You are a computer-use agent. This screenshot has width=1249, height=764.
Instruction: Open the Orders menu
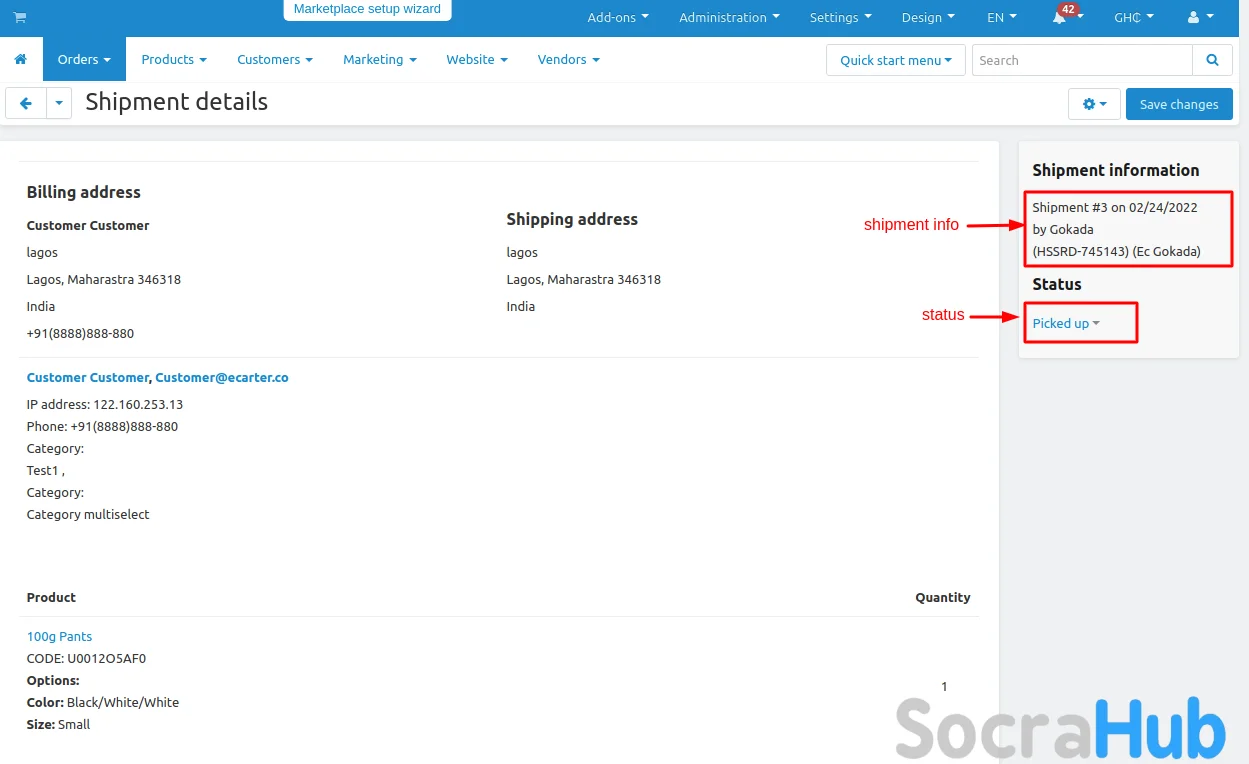click(x=84, y=60)
